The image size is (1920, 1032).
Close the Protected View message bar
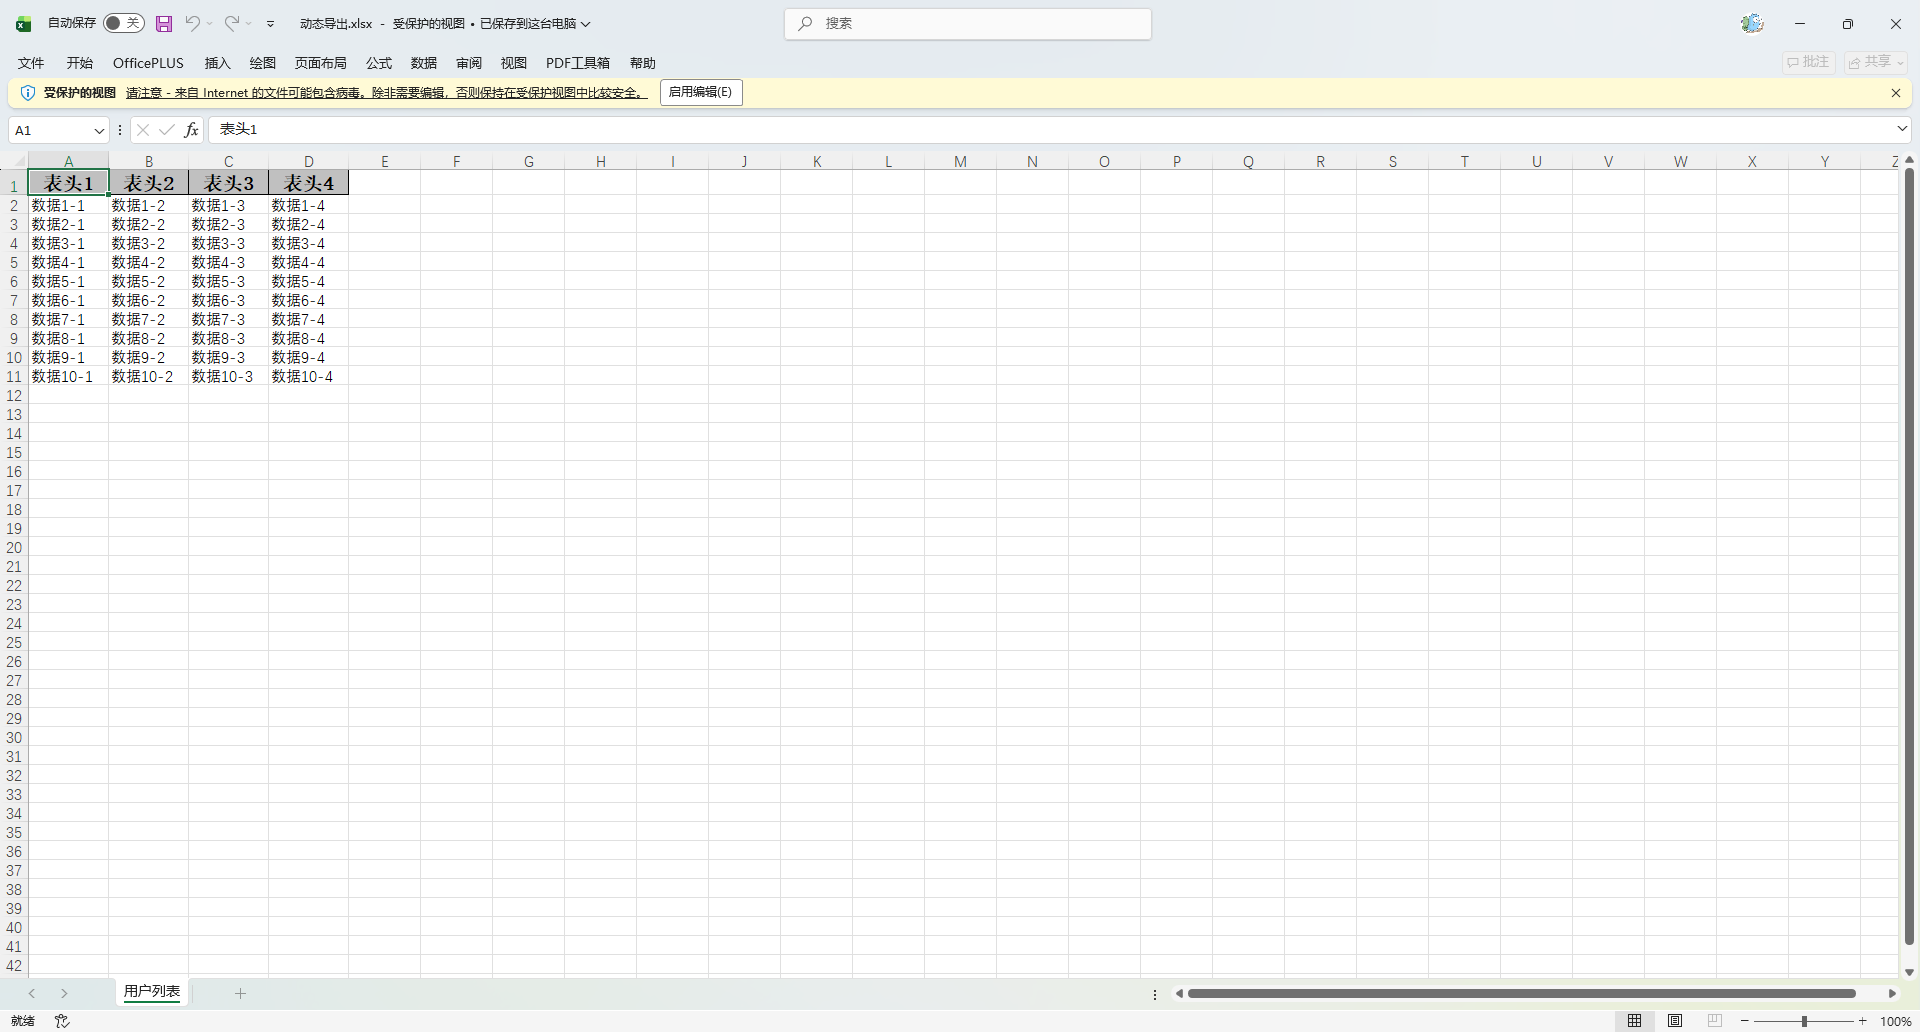(1895, 93)
